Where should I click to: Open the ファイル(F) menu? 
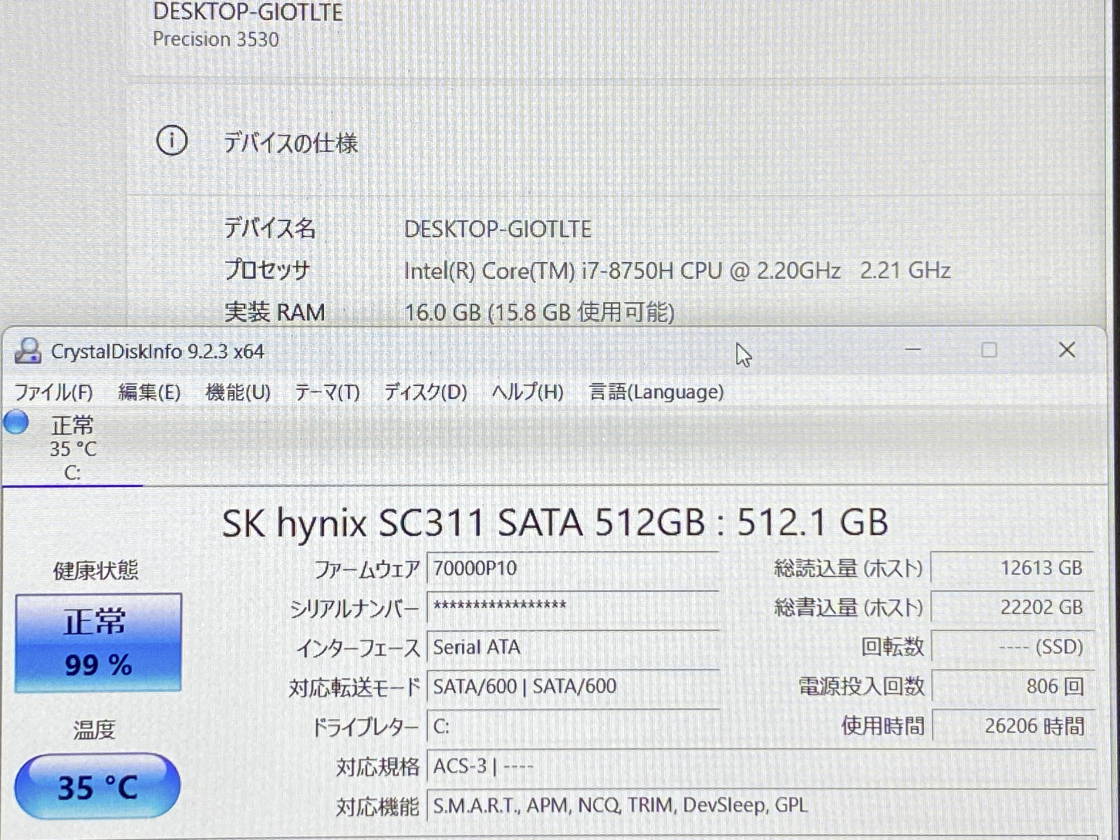click(54, 392)
